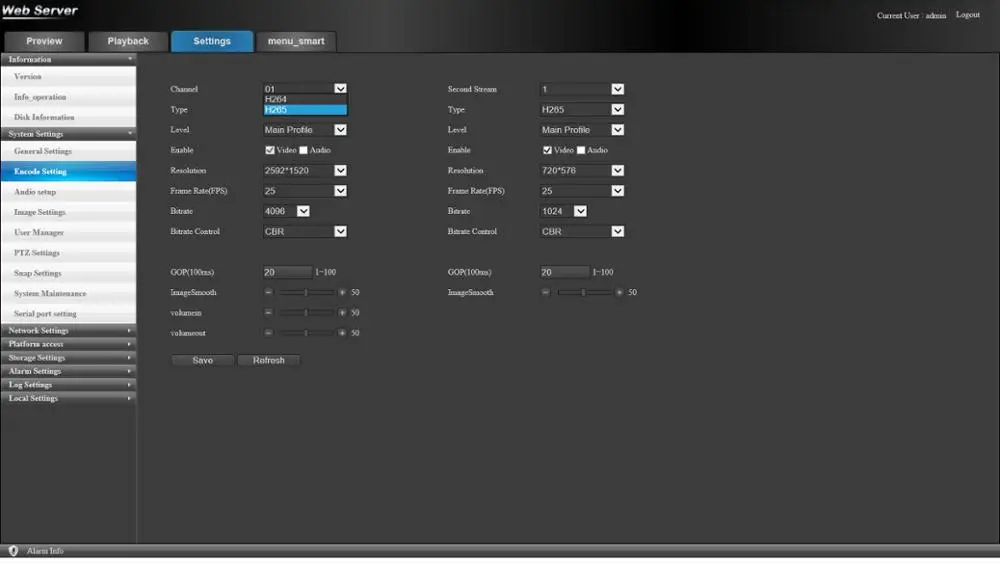Screen dimensions: 1000x563
Task: Click the main stream ImageSmooth slider
Action: tap(306, 293)
